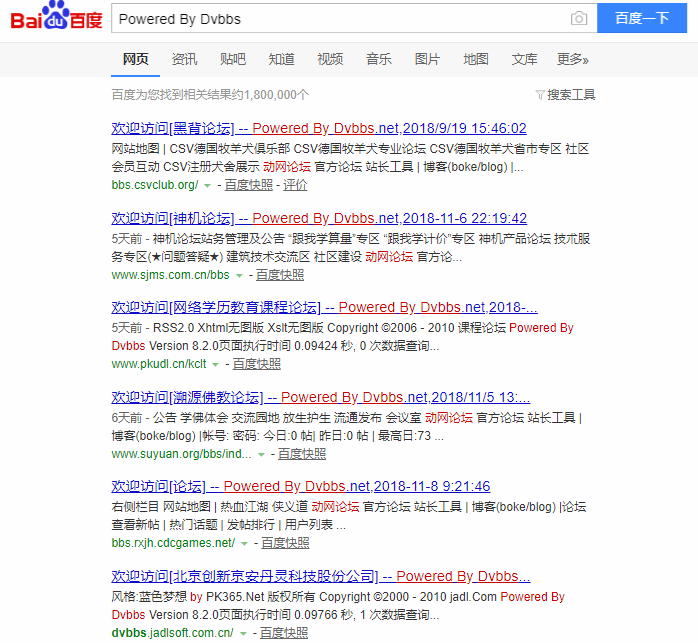Open the 图片 tab
The image size is (698, 643).
427,59
